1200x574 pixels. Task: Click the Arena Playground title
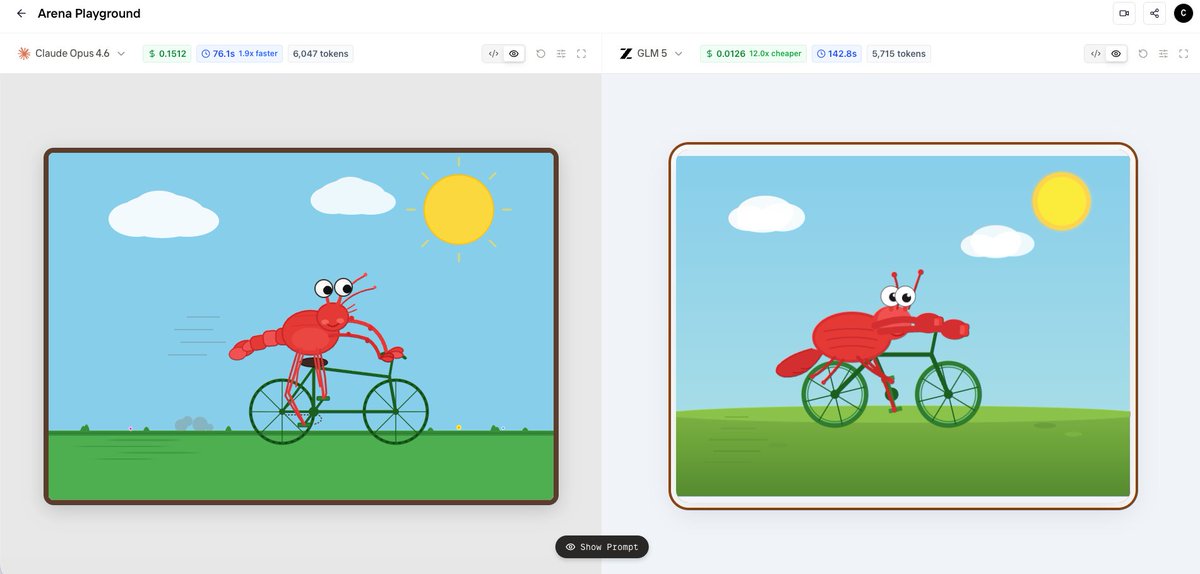[89, 14]
